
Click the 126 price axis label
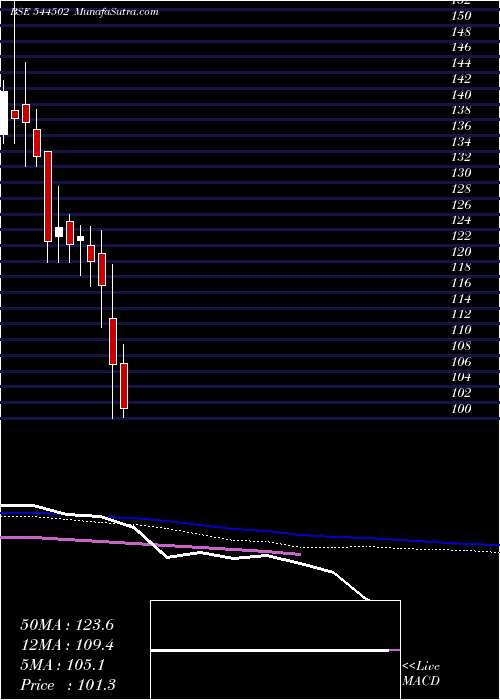click(461, 204)
